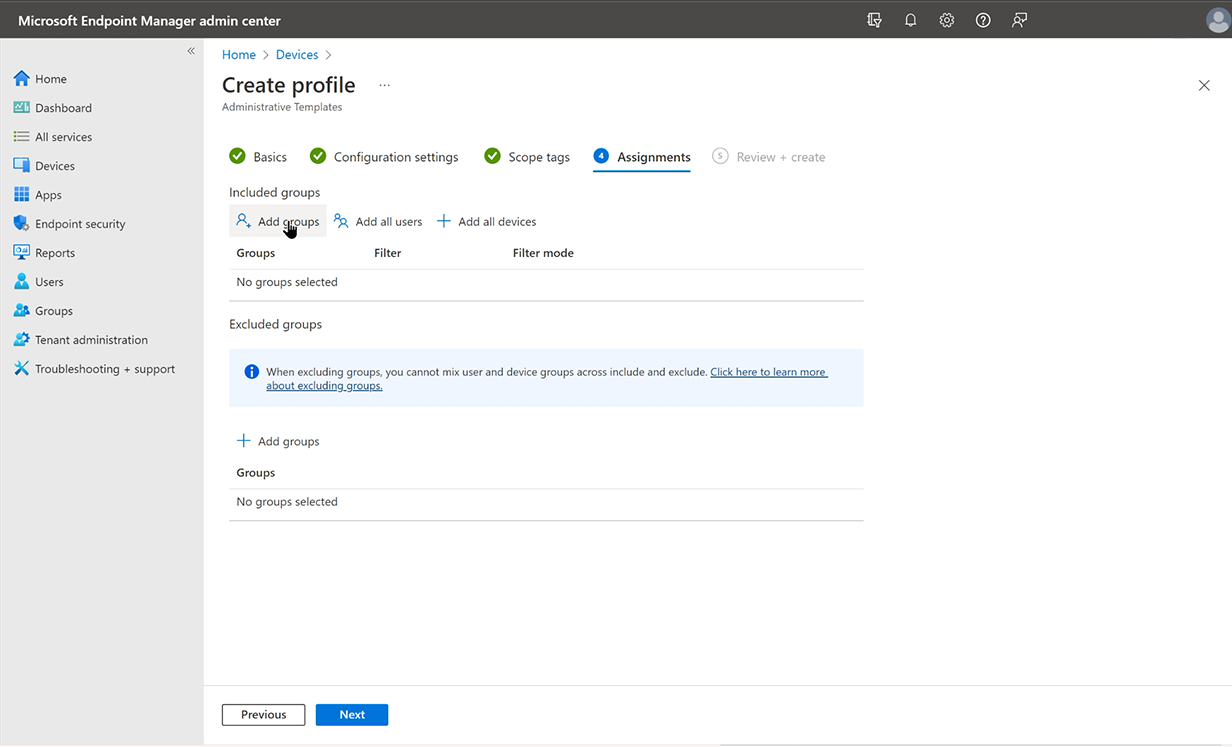Viewport: 1232px width, 747px height.
Task: Click Add all users
Action: coord(378,222)
